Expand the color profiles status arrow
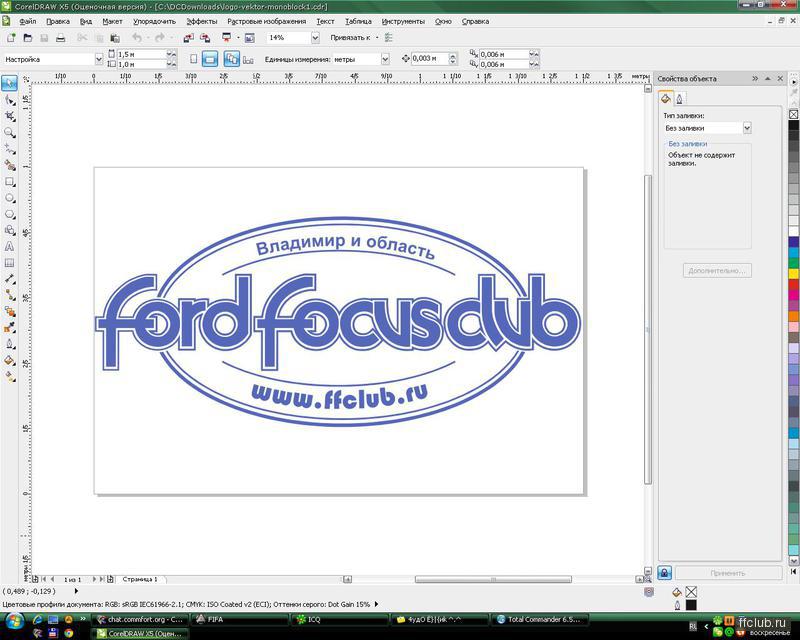 point(377,604)
